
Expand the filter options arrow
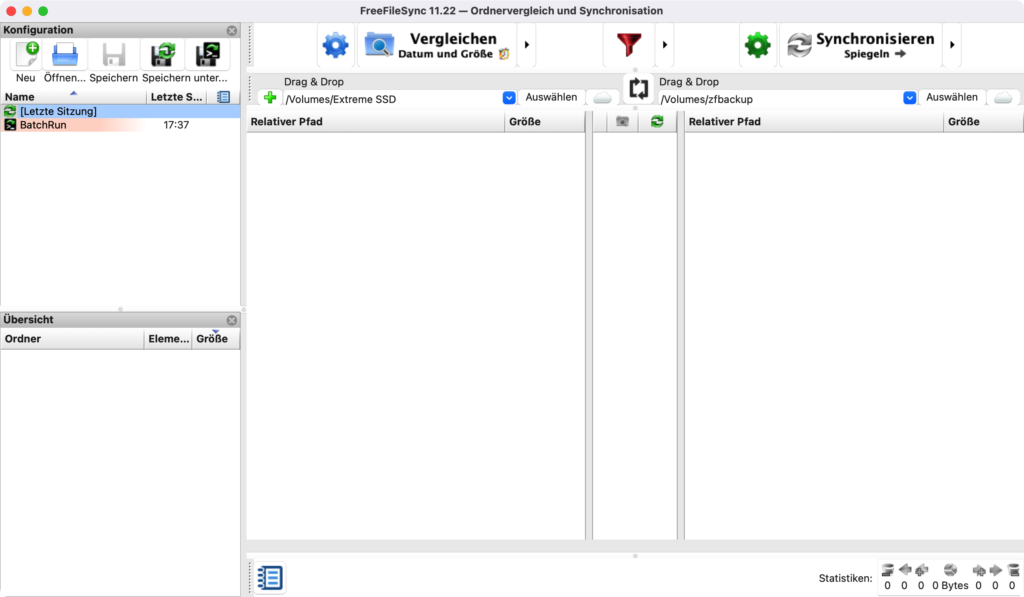pyautogui.click(x=665, y=45)
